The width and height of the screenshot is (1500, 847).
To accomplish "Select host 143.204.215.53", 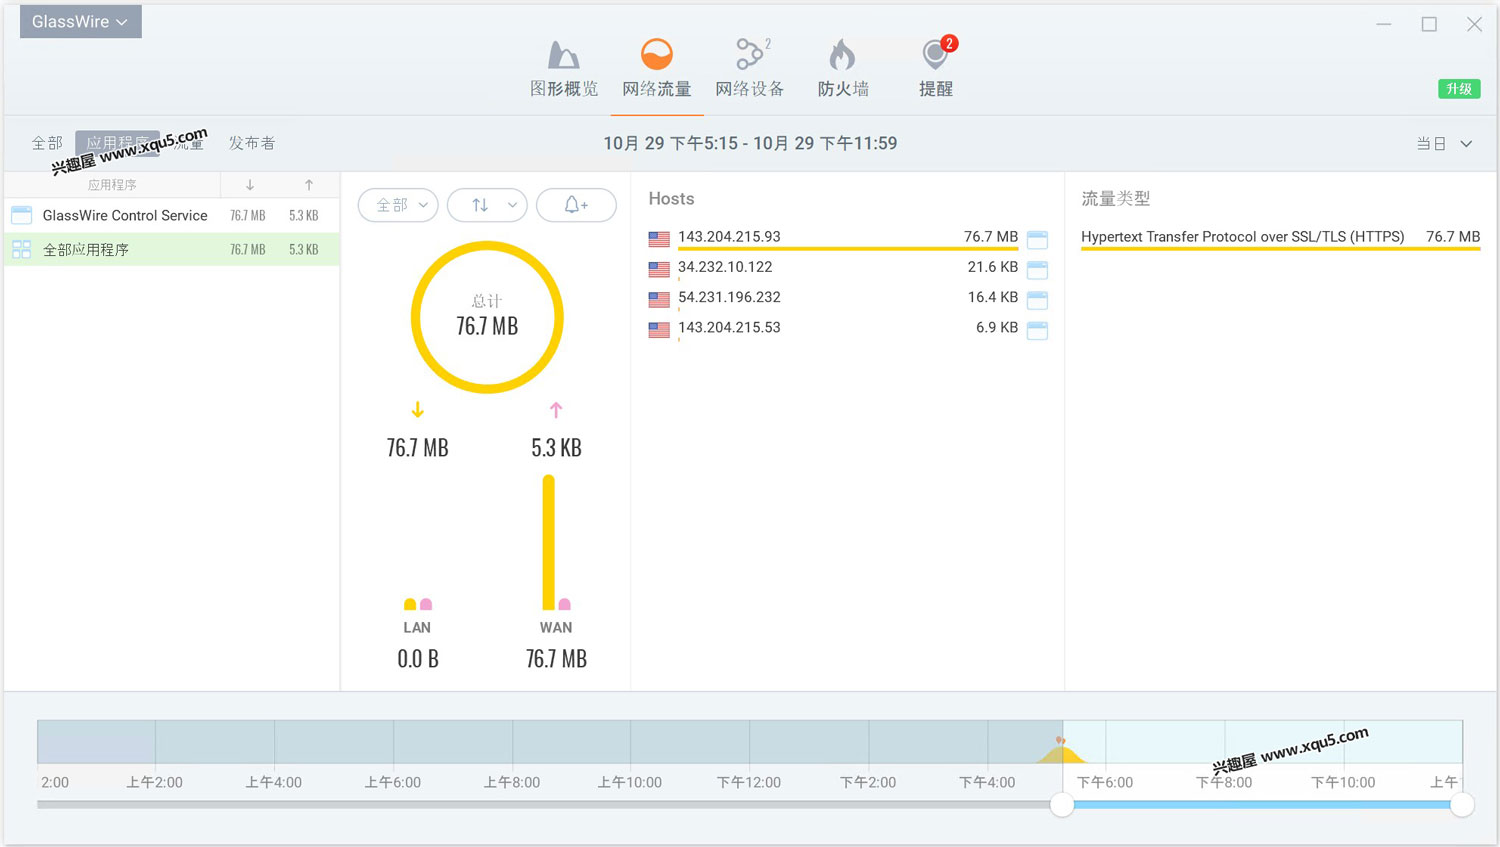I will (x=848, y=327).
